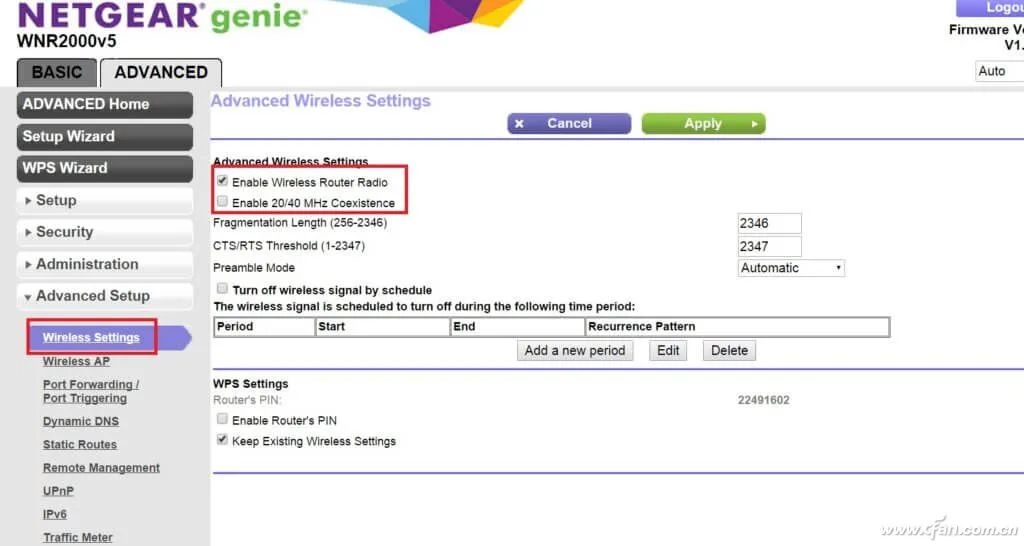
Task: Click the purple Cancel button
Action: (x=569, y=123)
